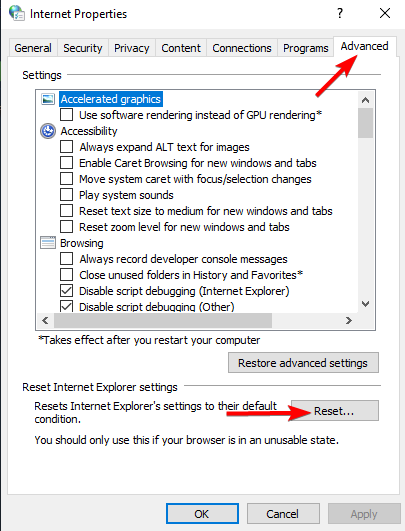Switch to the Security tab

(83, 48)
